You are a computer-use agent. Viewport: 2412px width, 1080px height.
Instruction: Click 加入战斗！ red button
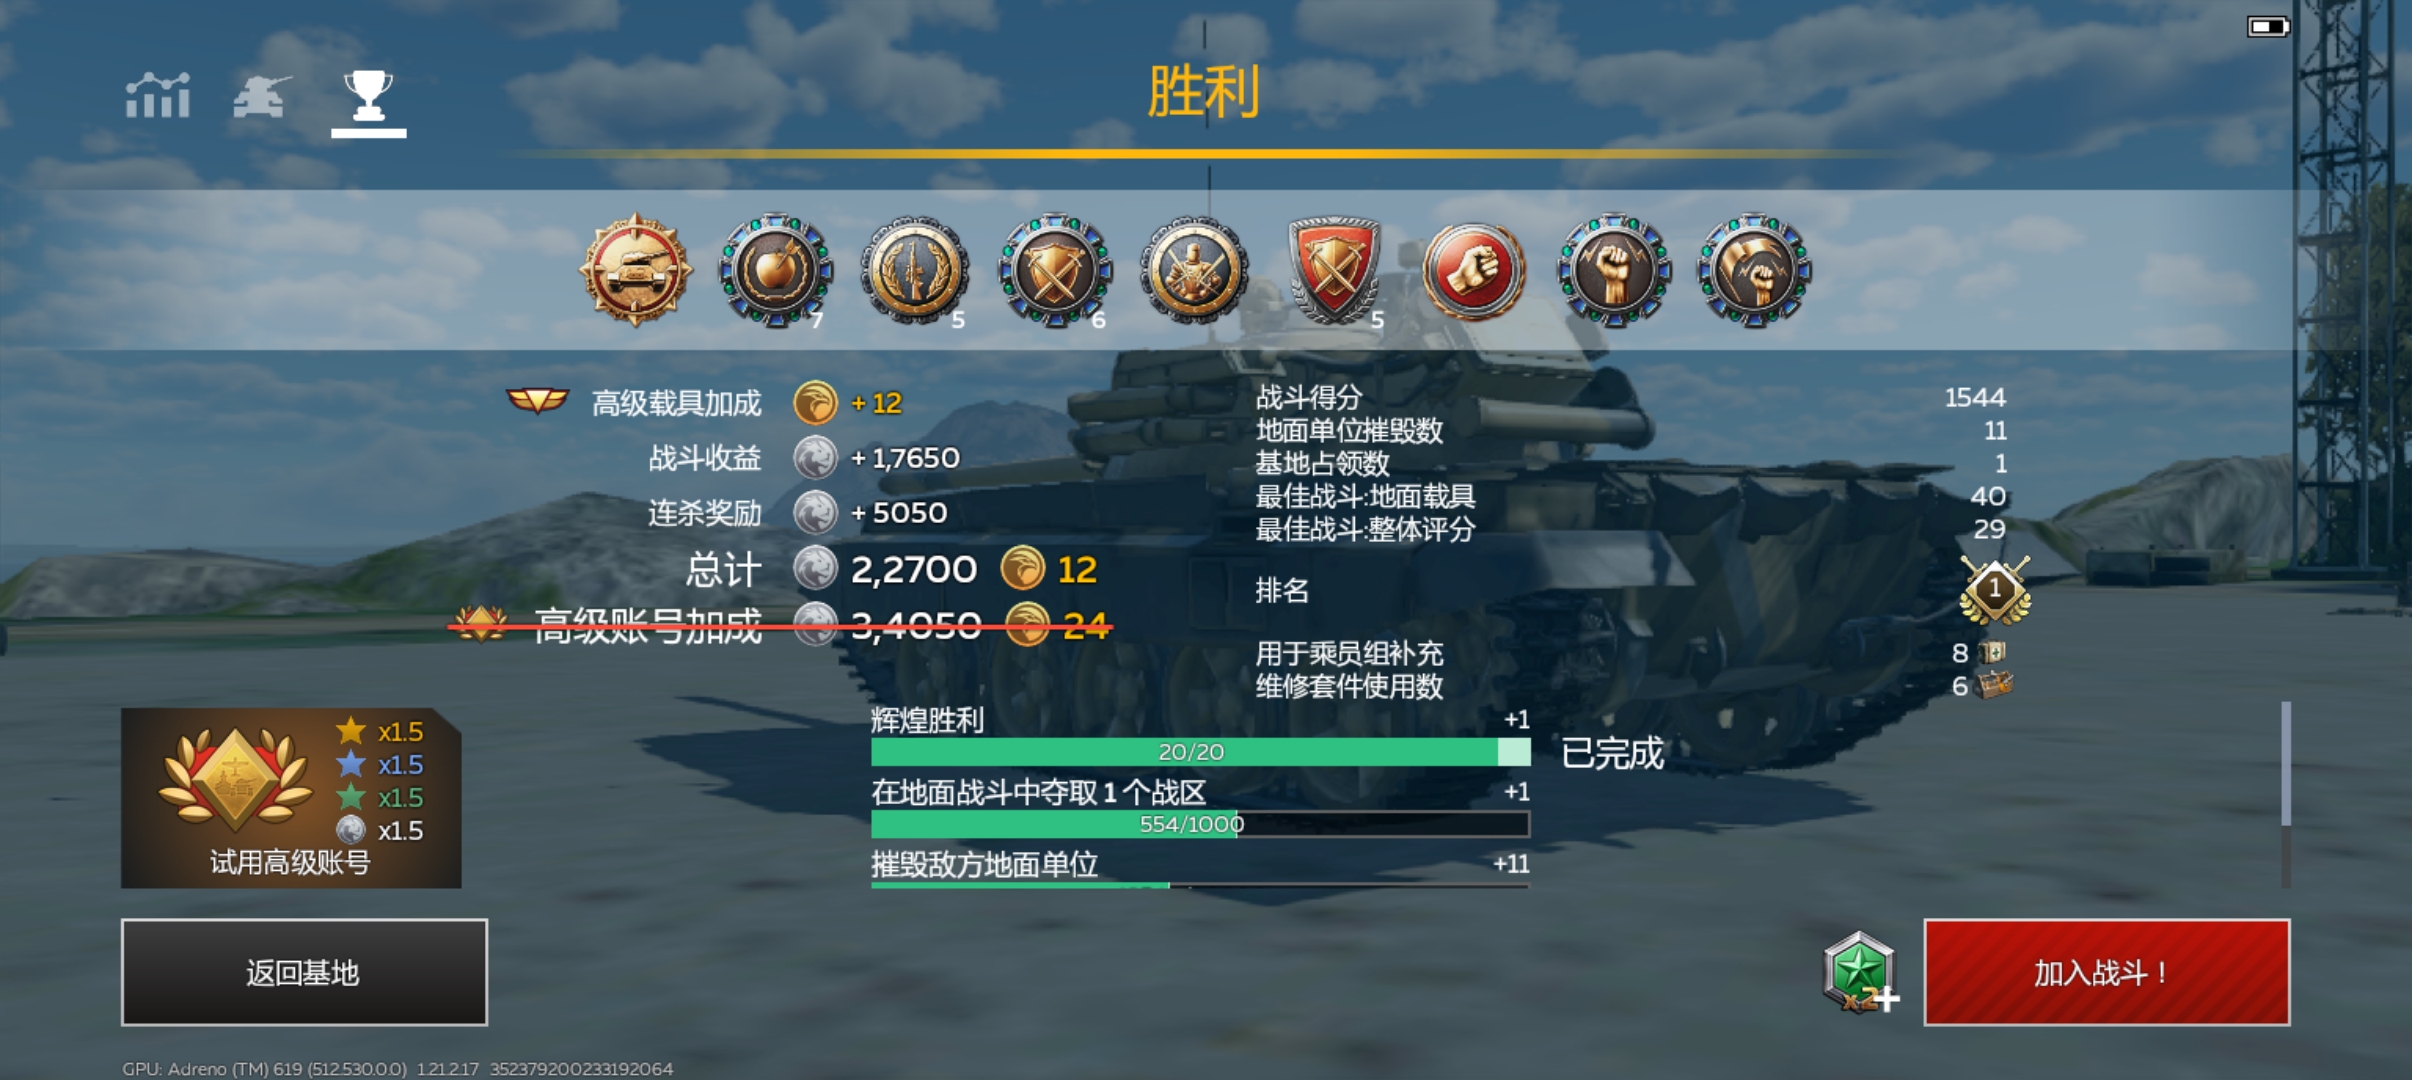[2106, 972]
